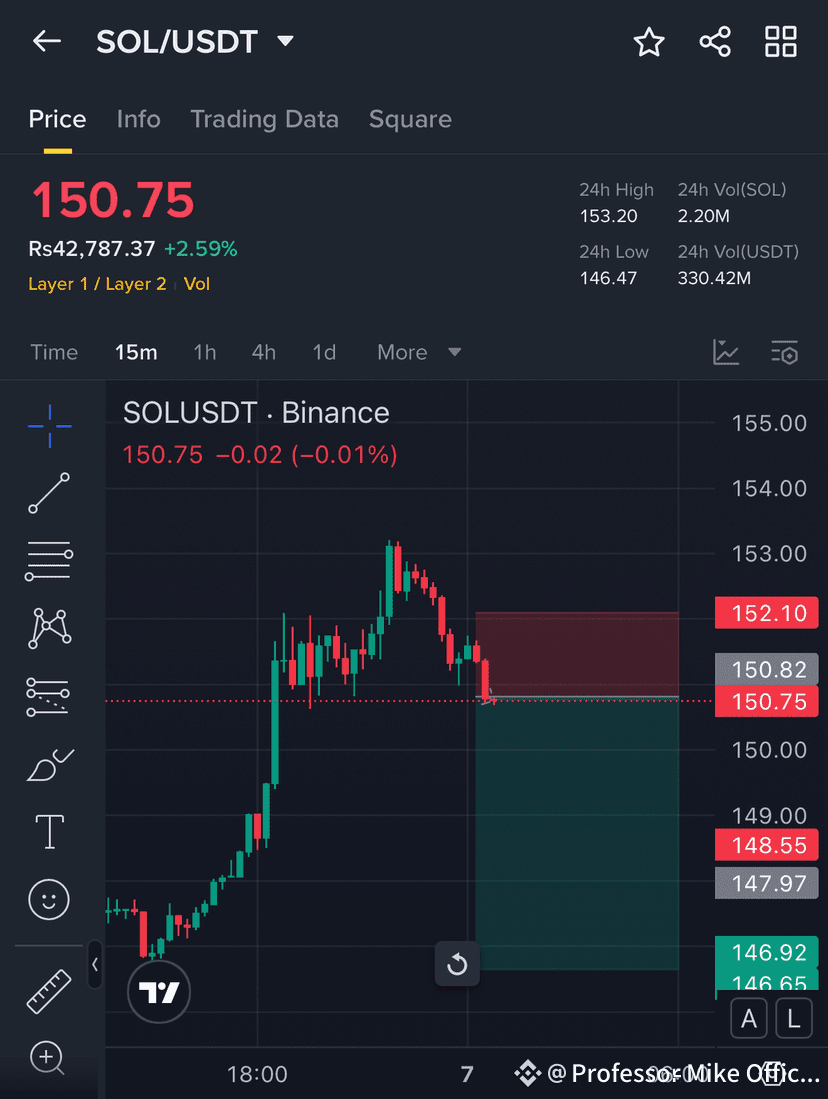Viewport: 828px width, 1099px height.
Task: Click the Rs42,787.37 converted price
Action: [x=92, y=249]
